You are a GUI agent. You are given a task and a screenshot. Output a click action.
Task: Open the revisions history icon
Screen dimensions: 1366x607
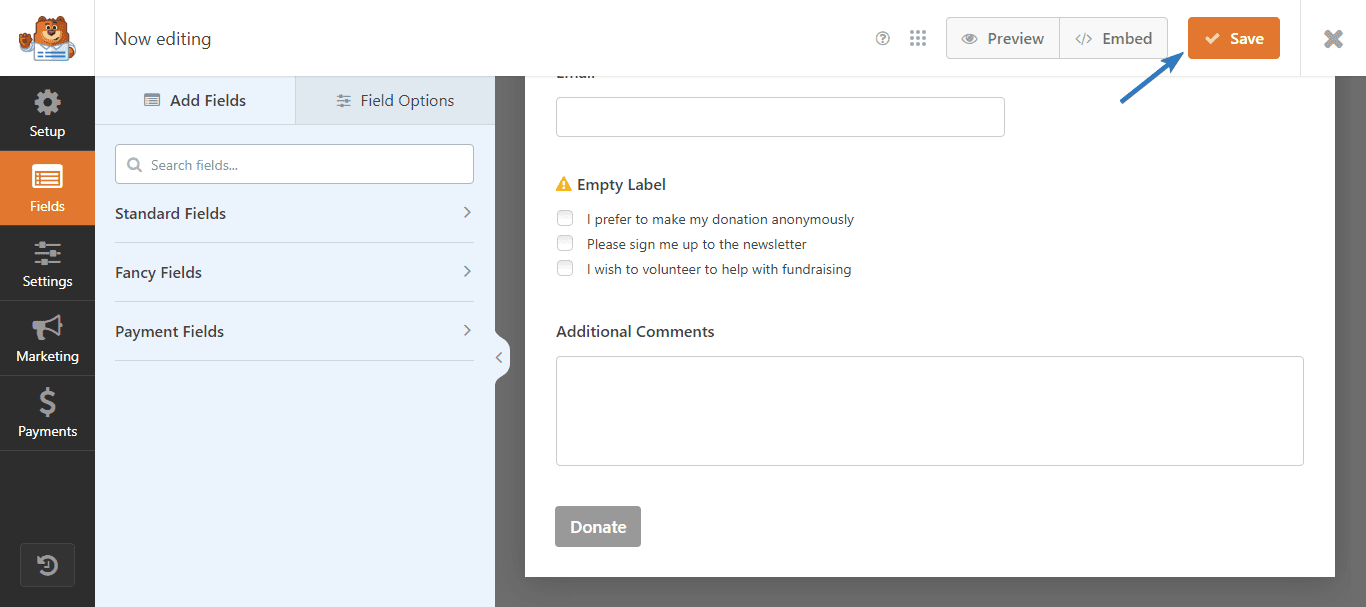click(47, 566)
